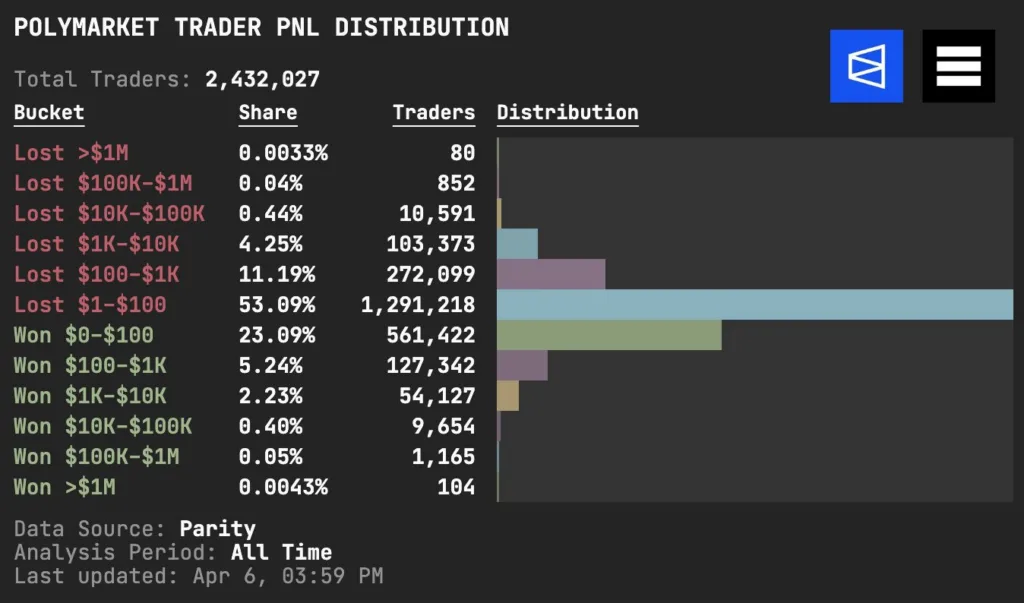Screen dimensions: 1024x603
Task: Select the Won >$1M bucket label
Action: pyautogui.click(x=65, y=487)
